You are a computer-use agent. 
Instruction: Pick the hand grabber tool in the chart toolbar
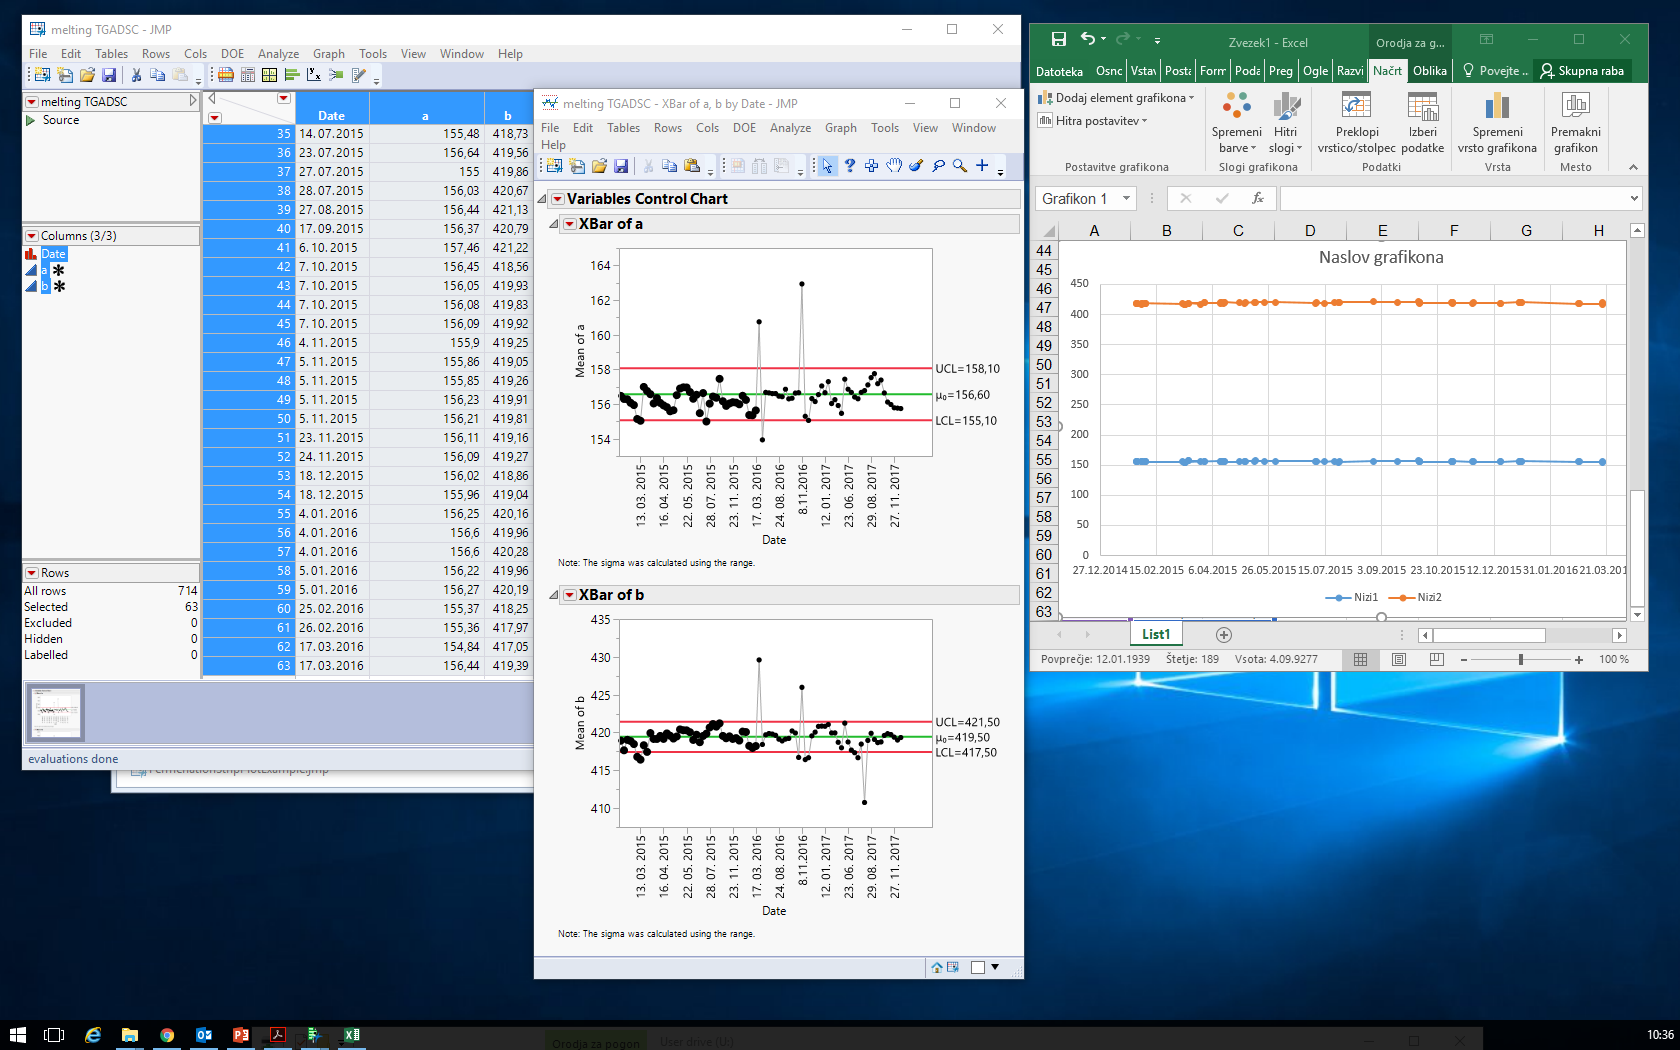(x=894, y=166)
